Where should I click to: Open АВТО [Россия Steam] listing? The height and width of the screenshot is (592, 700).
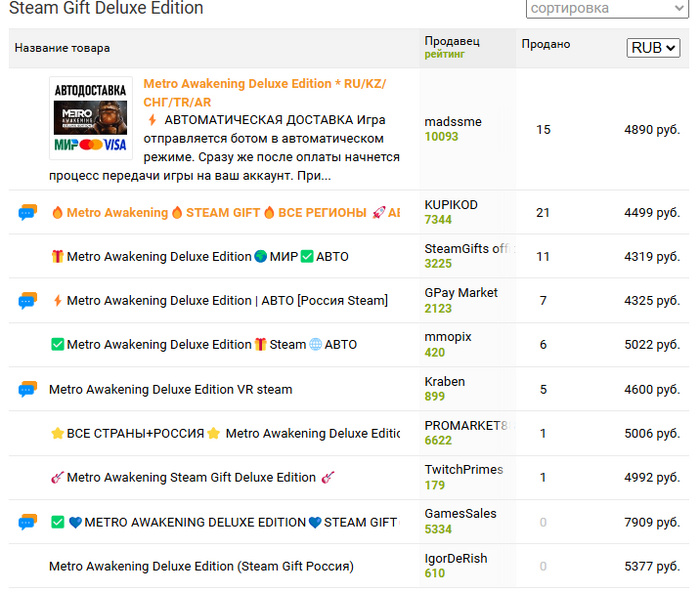[x=220, y=300]
